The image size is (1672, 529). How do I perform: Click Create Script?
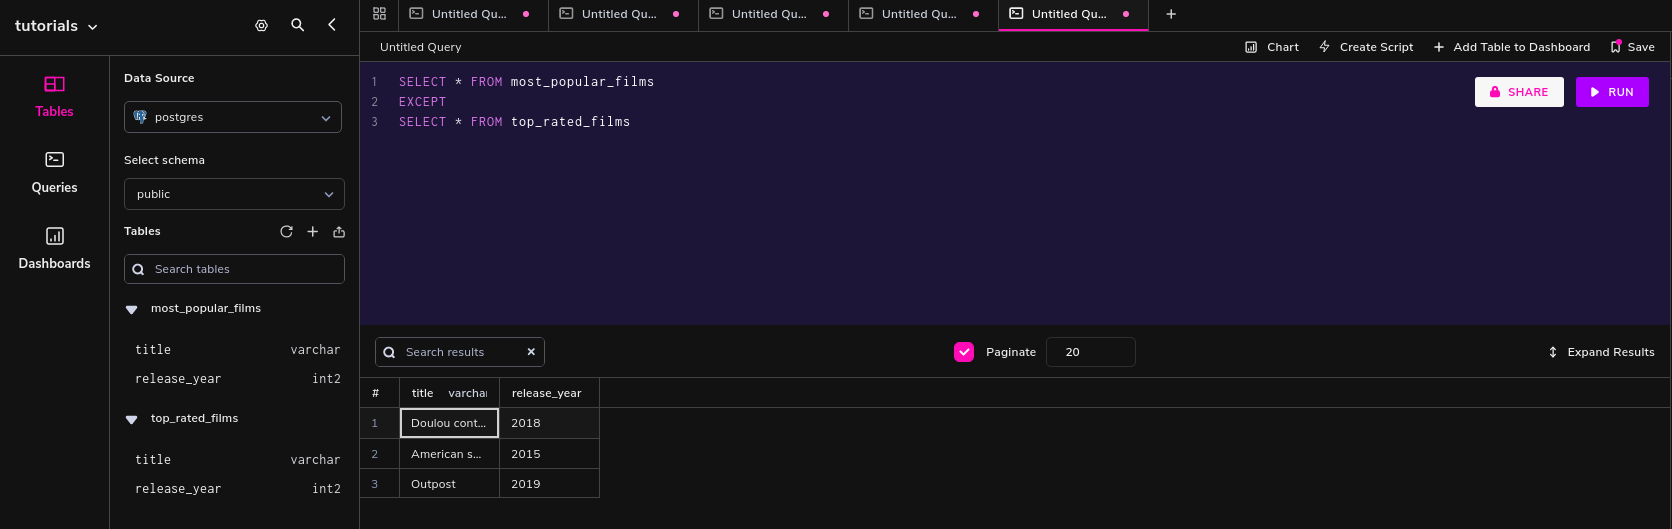click(x=1366, y=47)
